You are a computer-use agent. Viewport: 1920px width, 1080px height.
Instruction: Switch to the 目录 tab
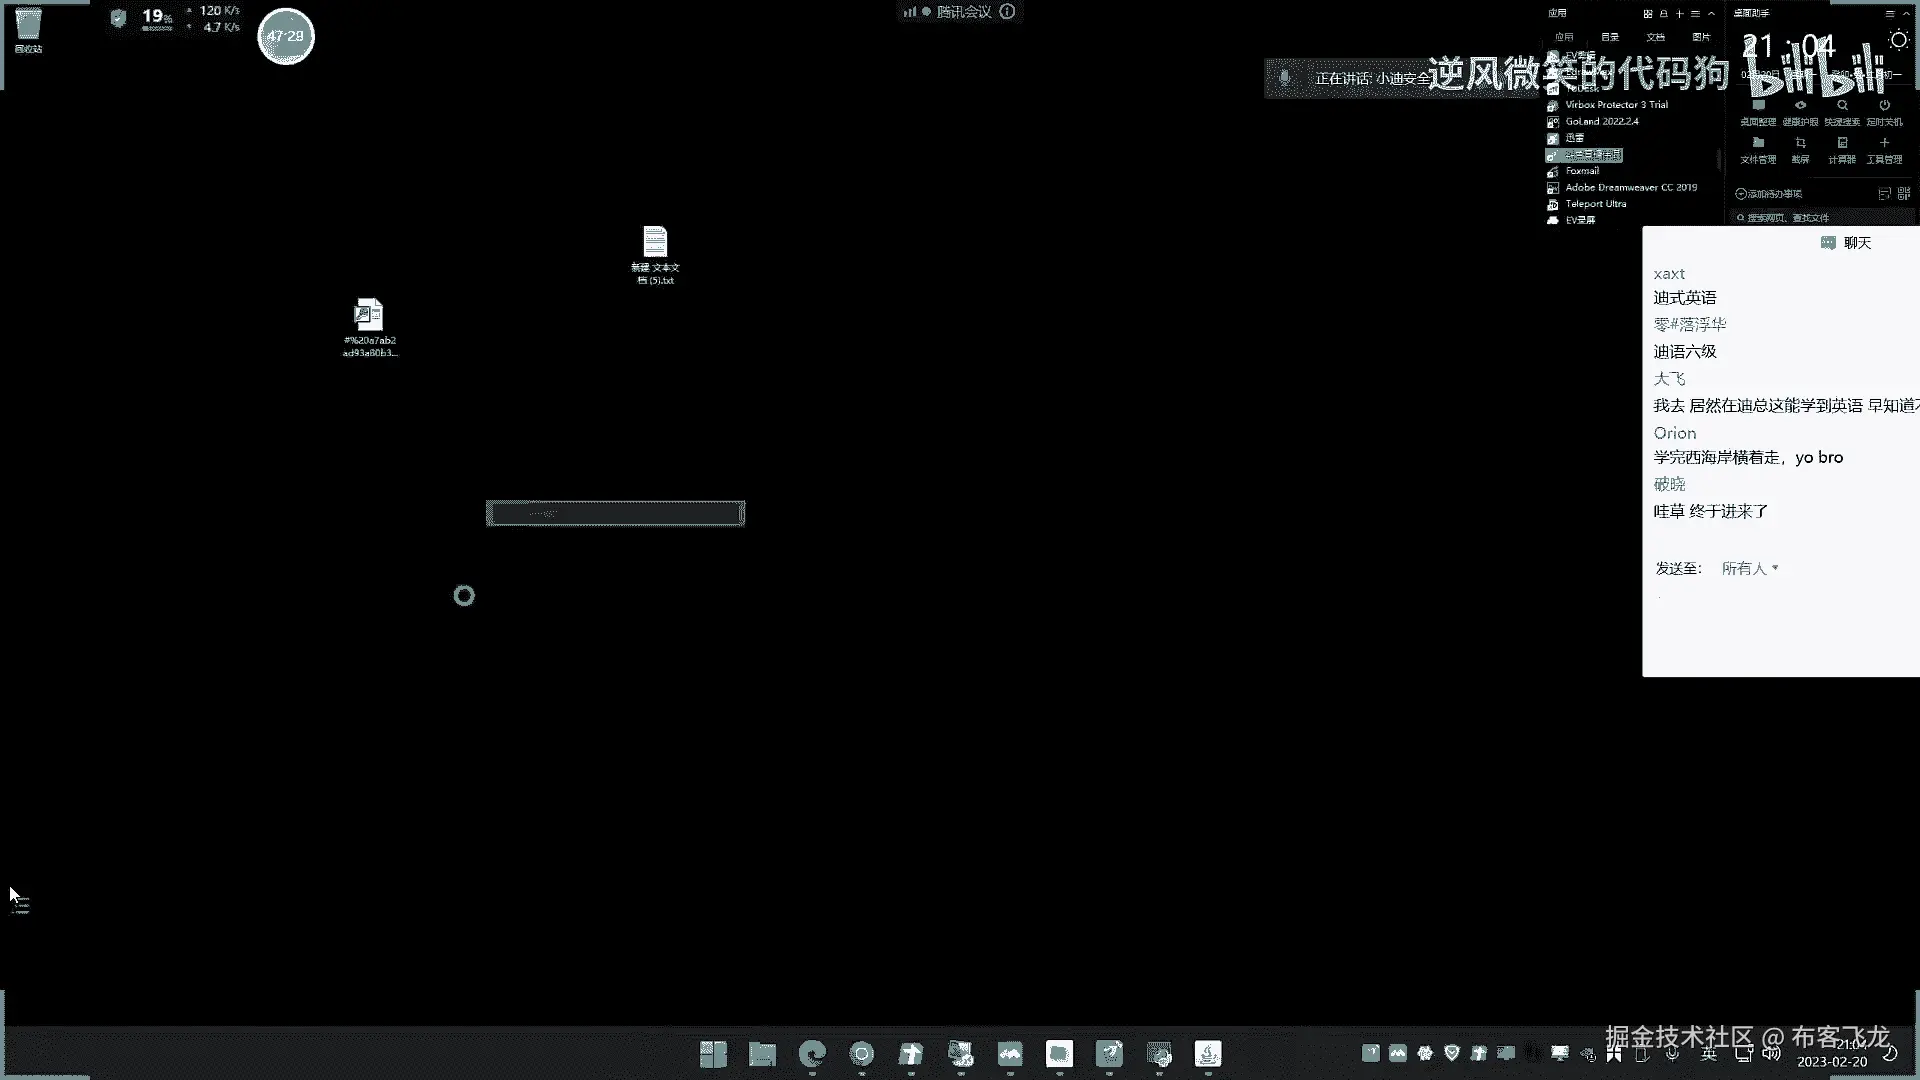(x=1610, y=37)
